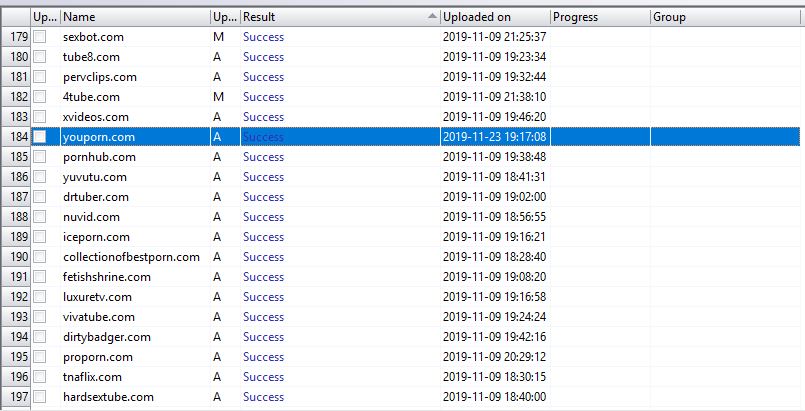Select row number 196 header
Screen dimensions: 805x411
pyautogui.click(x=16, y=377)
